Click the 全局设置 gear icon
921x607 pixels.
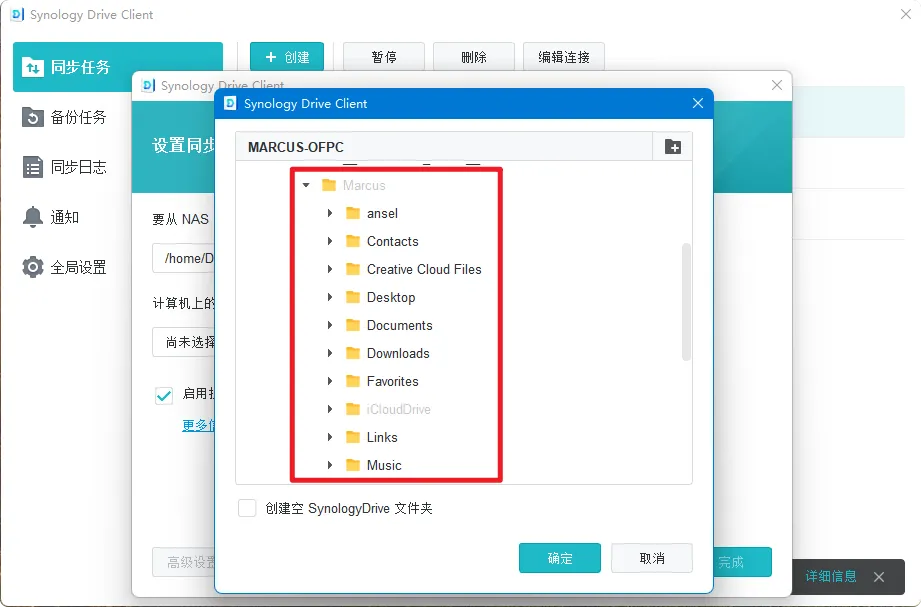tap(33, 267)
